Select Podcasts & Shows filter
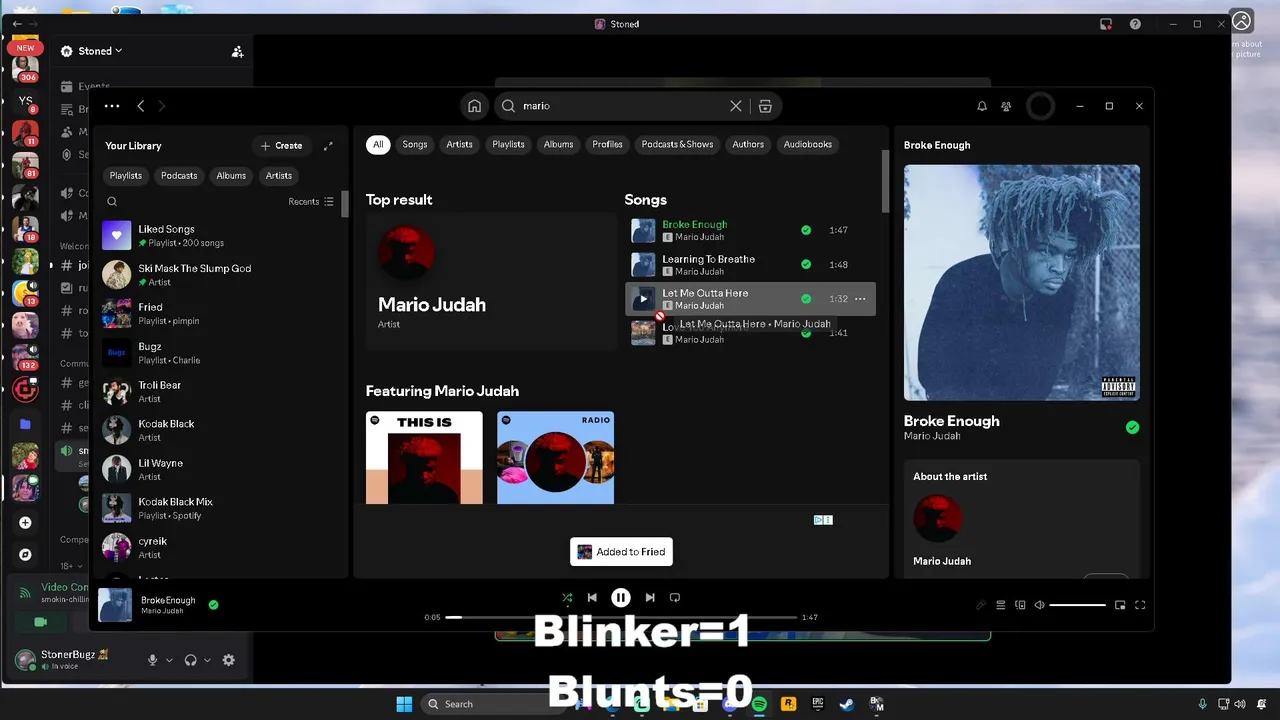 pyautogui.click(x=677, y=145)
